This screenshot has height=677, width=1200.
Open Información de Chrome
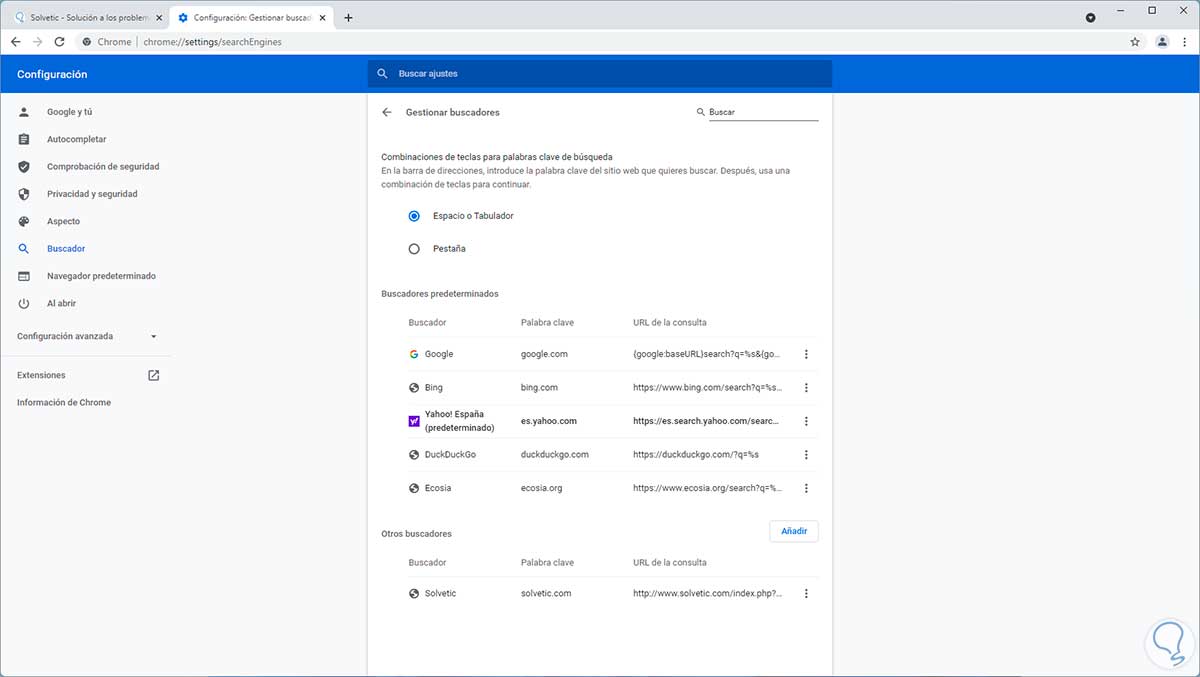(x=64, y=402)
